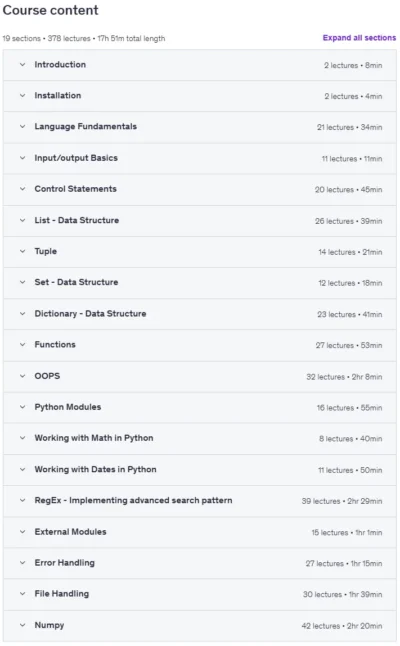Click chevron icon beside Input/output Basics
This screenshot has width=400, height=646.
23,158
